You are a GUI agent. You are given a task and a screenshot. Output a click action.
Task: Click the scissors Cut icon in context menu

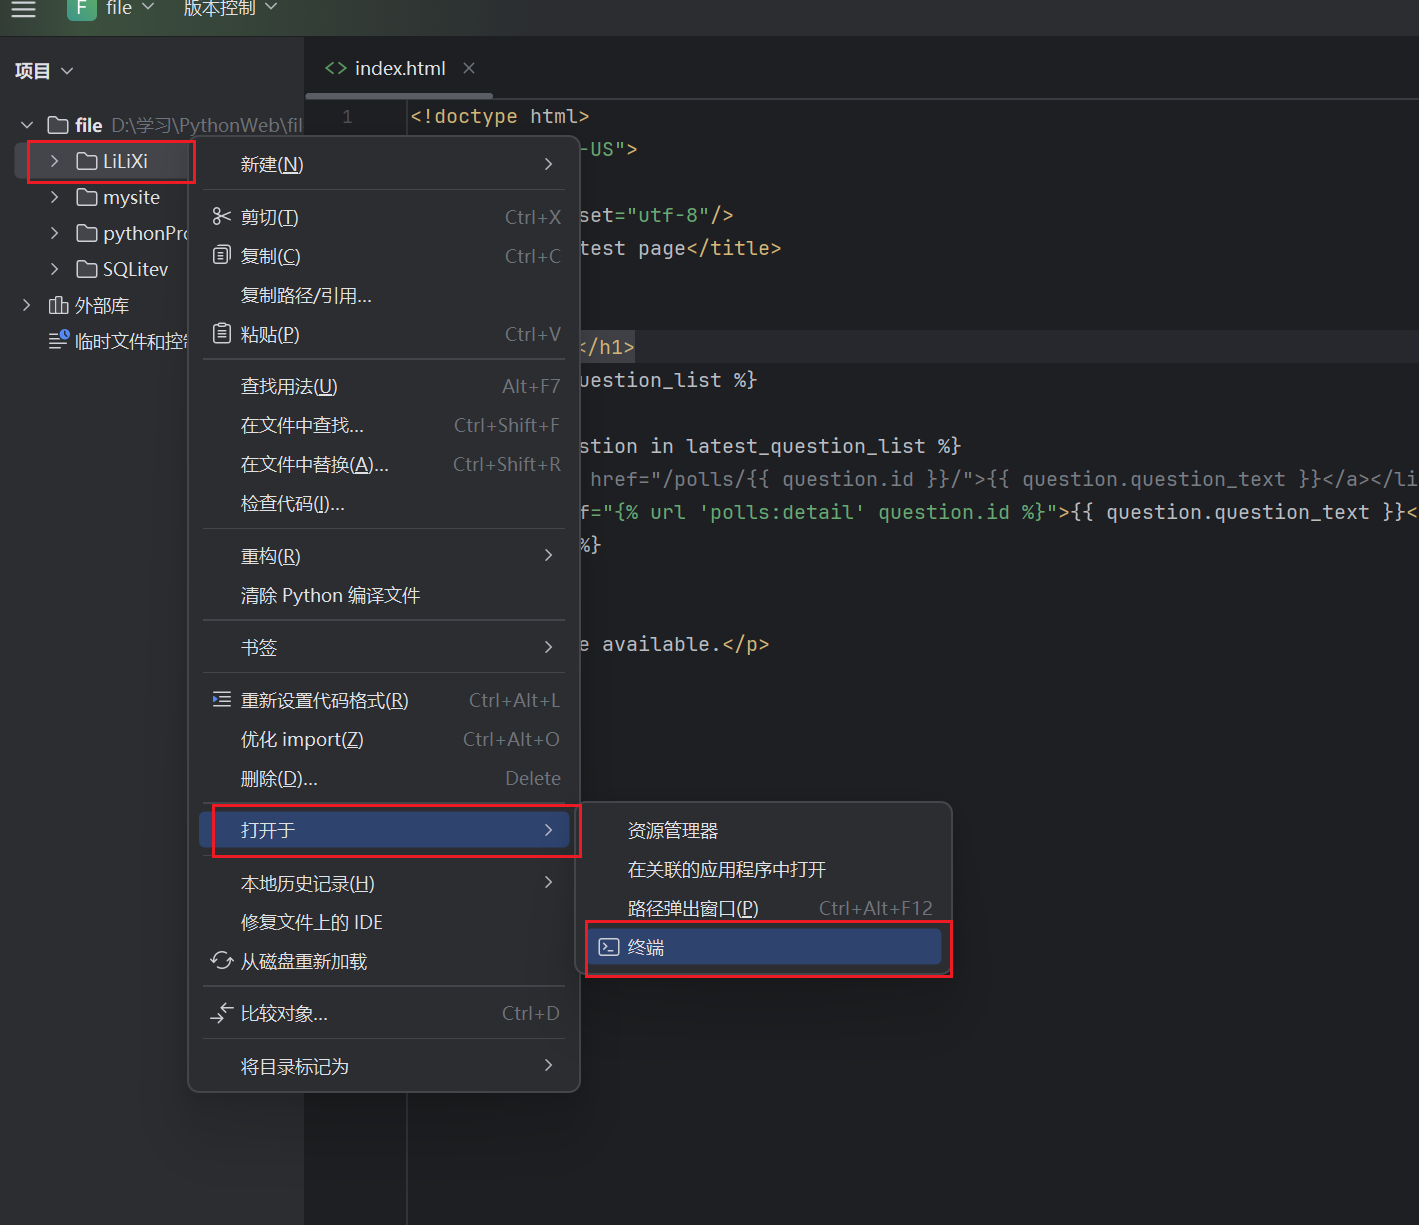(221, 216)
